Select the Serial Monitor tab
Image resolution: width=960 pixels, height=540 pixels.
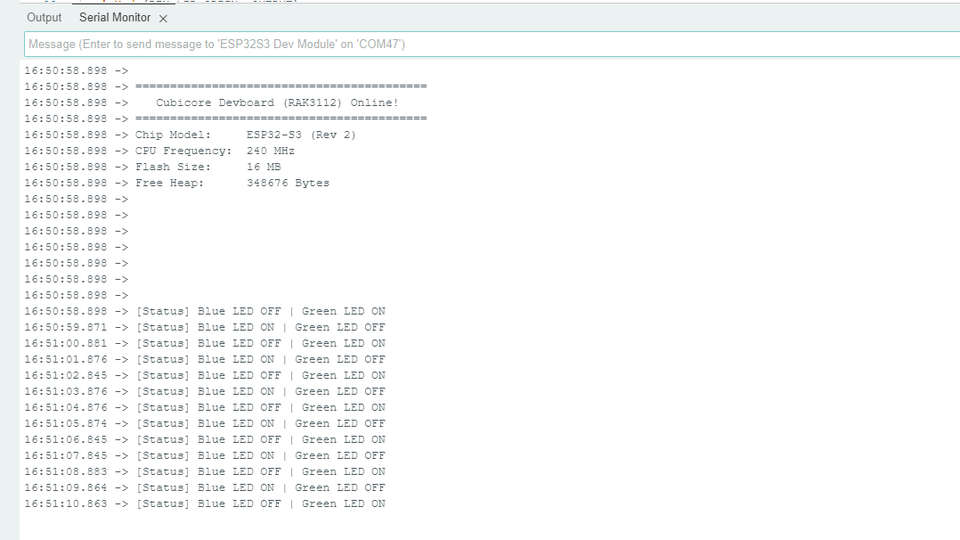point(114,18)
